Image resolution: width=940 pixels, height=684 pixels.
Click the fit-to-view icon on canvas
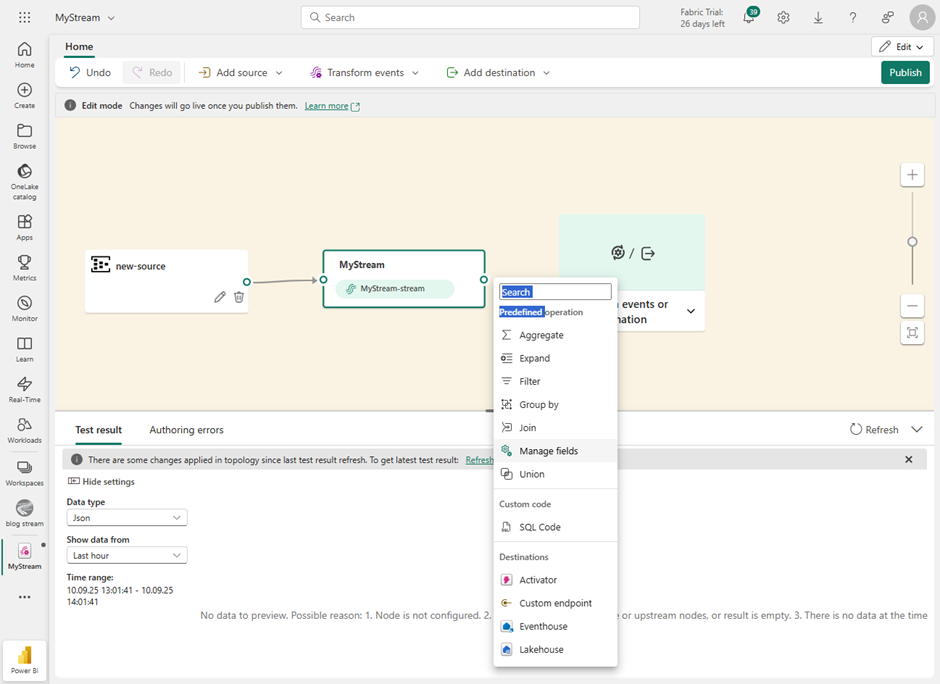pyautogui.click(x=912, y=333)
